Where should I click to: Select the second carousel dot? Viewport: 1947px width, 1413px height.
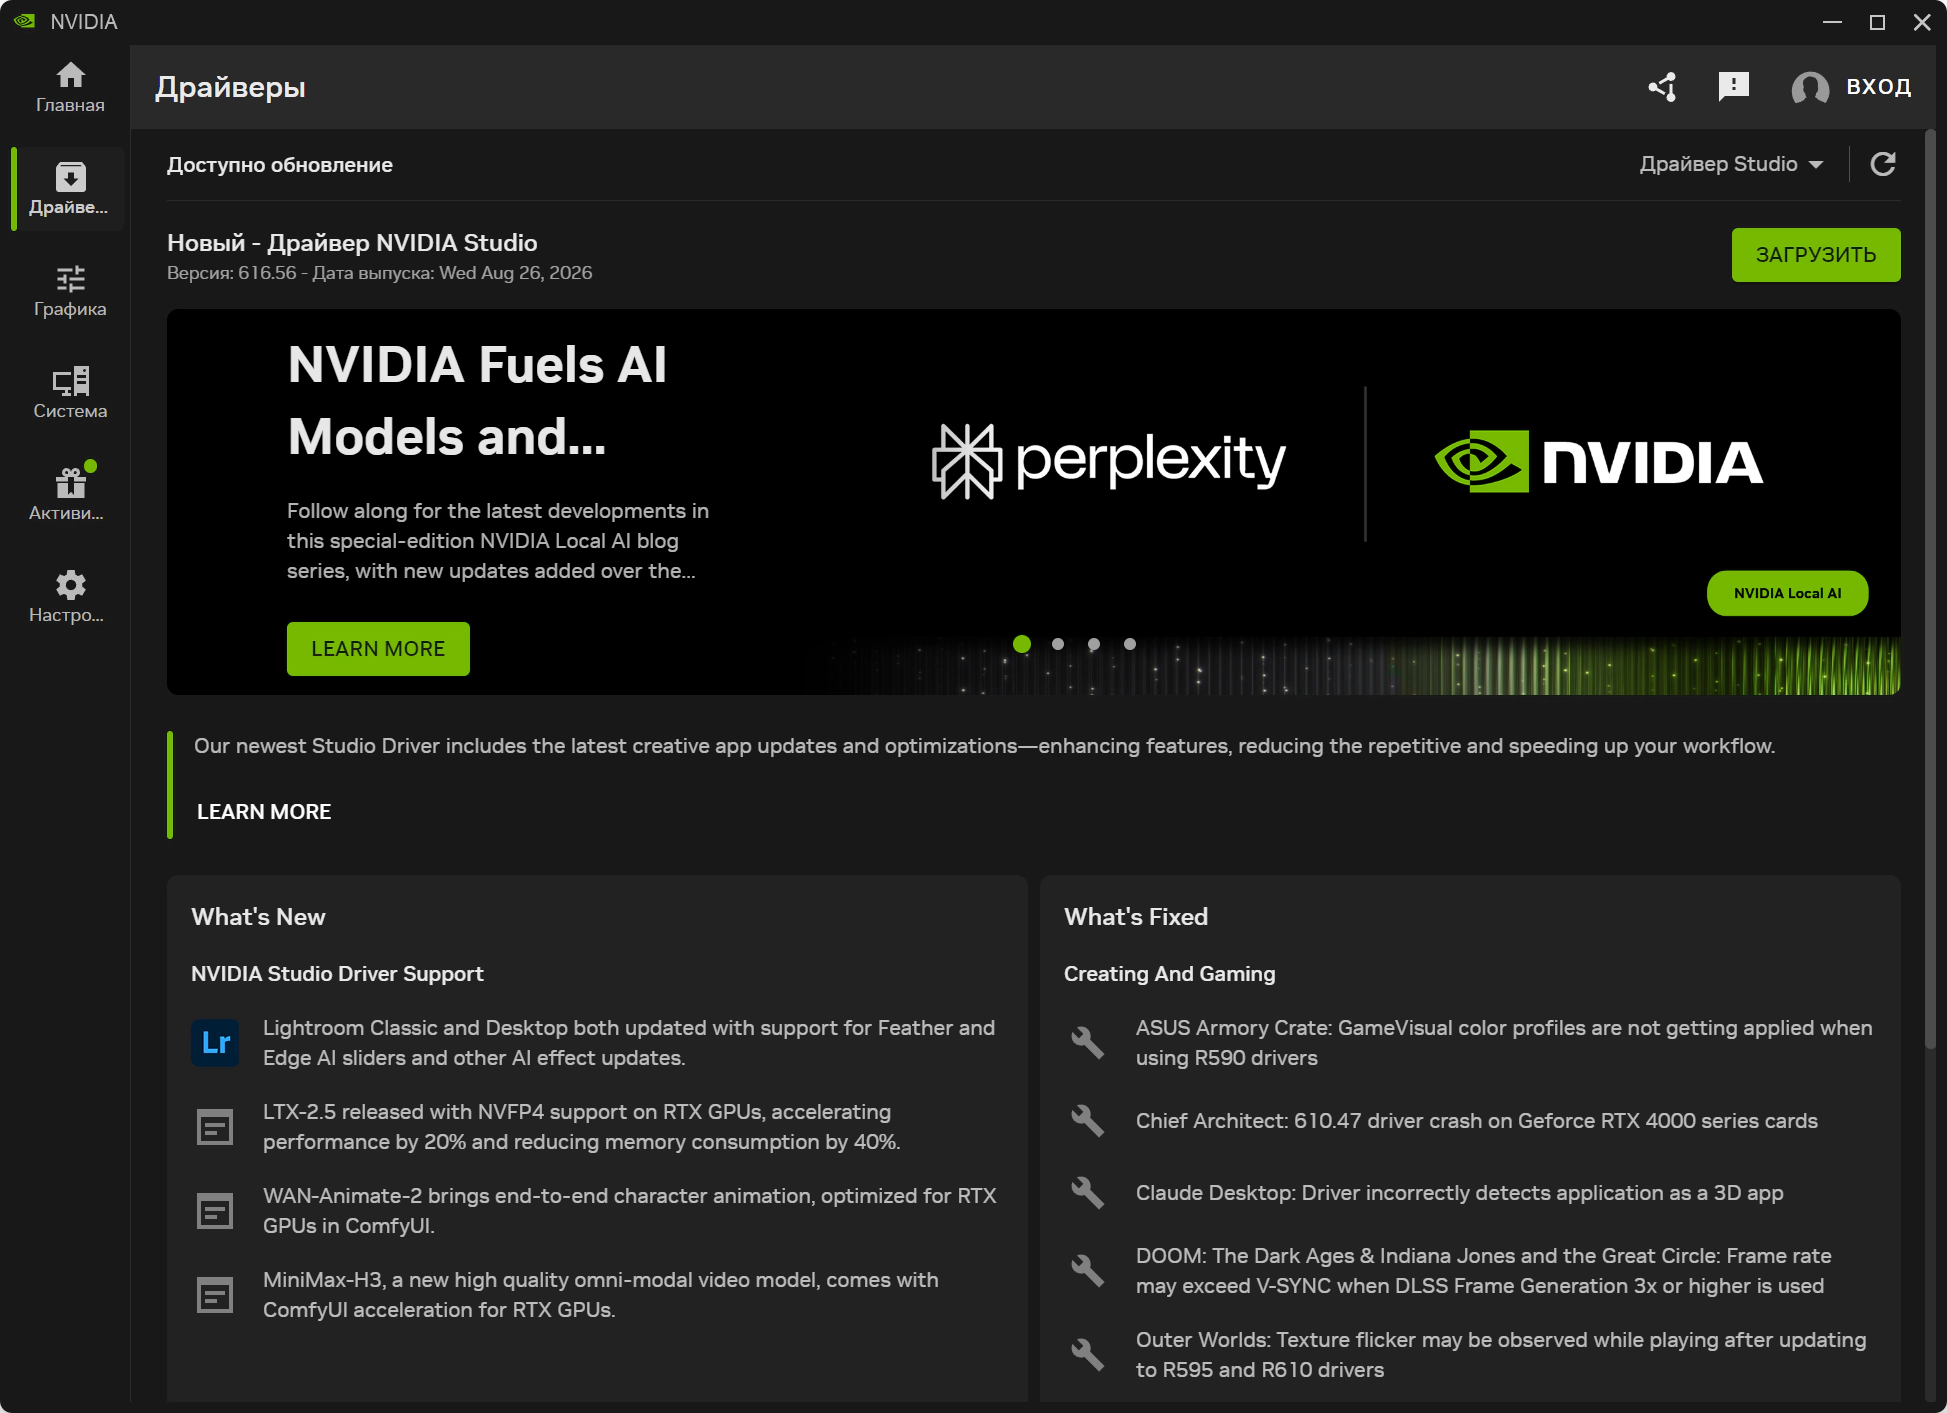tap(1058, 644)
